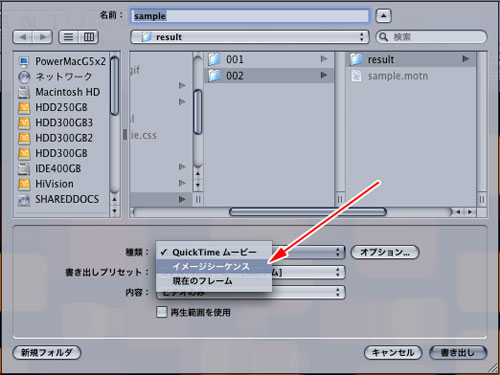Viewport: 500px width, 375px height.
Task: Expand the 002 folder arrow
Action: click(324, 75)
